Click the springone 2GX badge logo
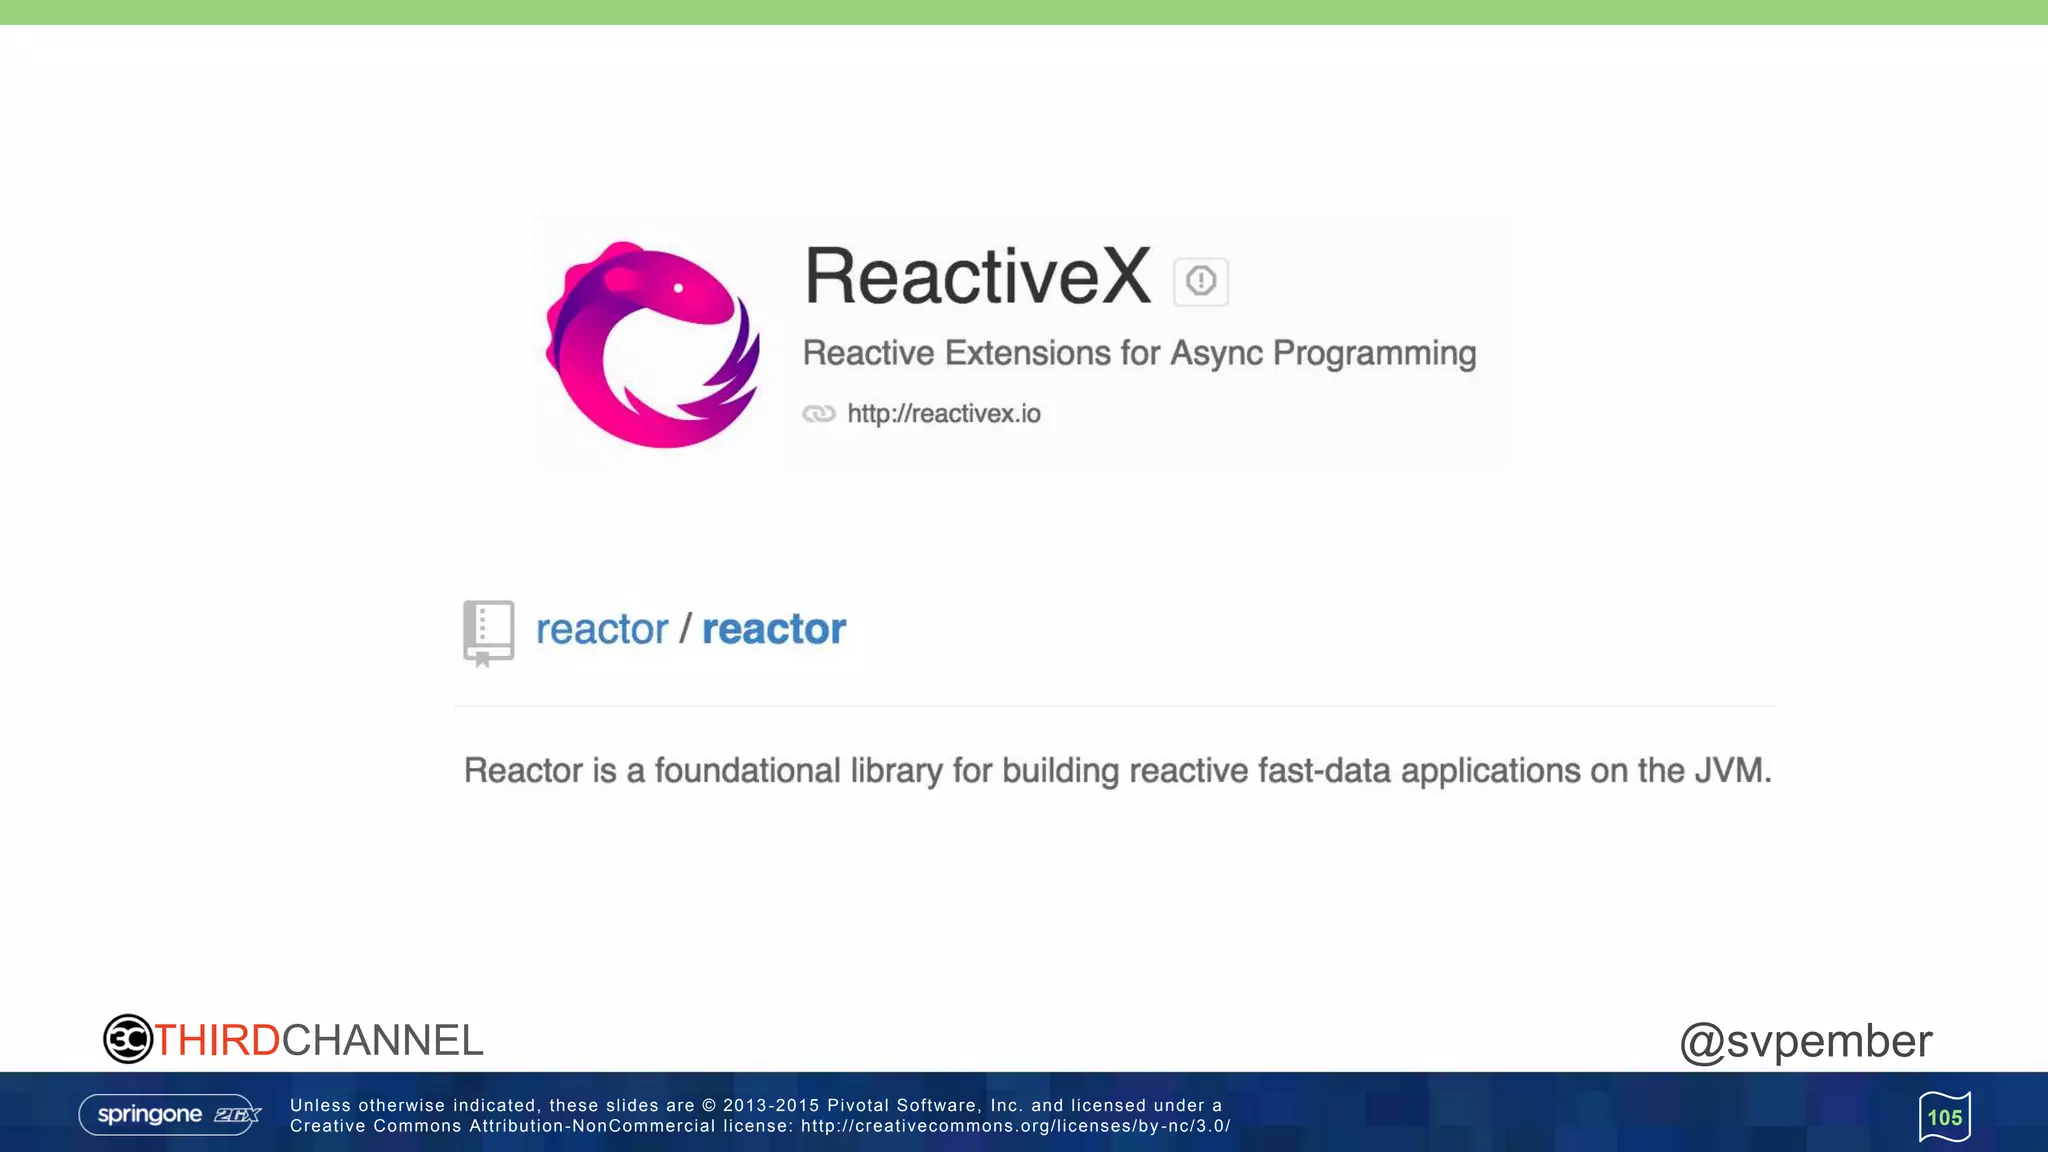Screen dimensions: 2048x1152 pos(170,1114)
